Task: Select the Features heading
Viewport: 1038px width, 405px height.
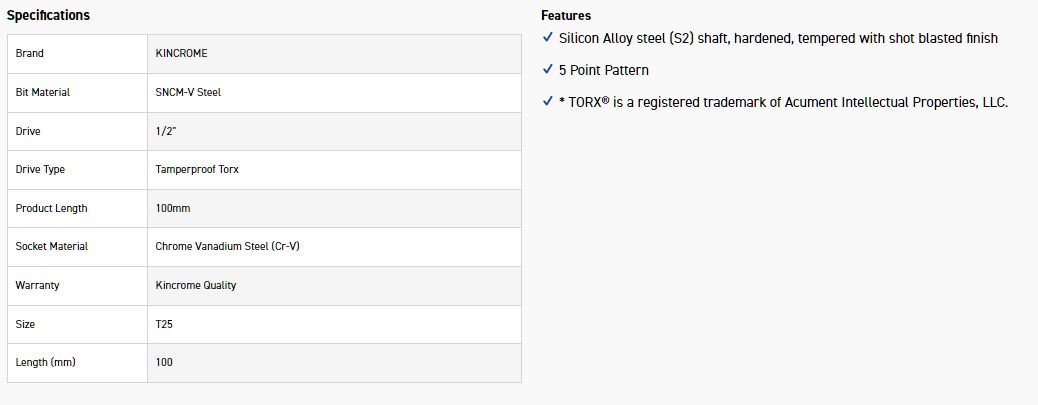Action: click(566, 15)
